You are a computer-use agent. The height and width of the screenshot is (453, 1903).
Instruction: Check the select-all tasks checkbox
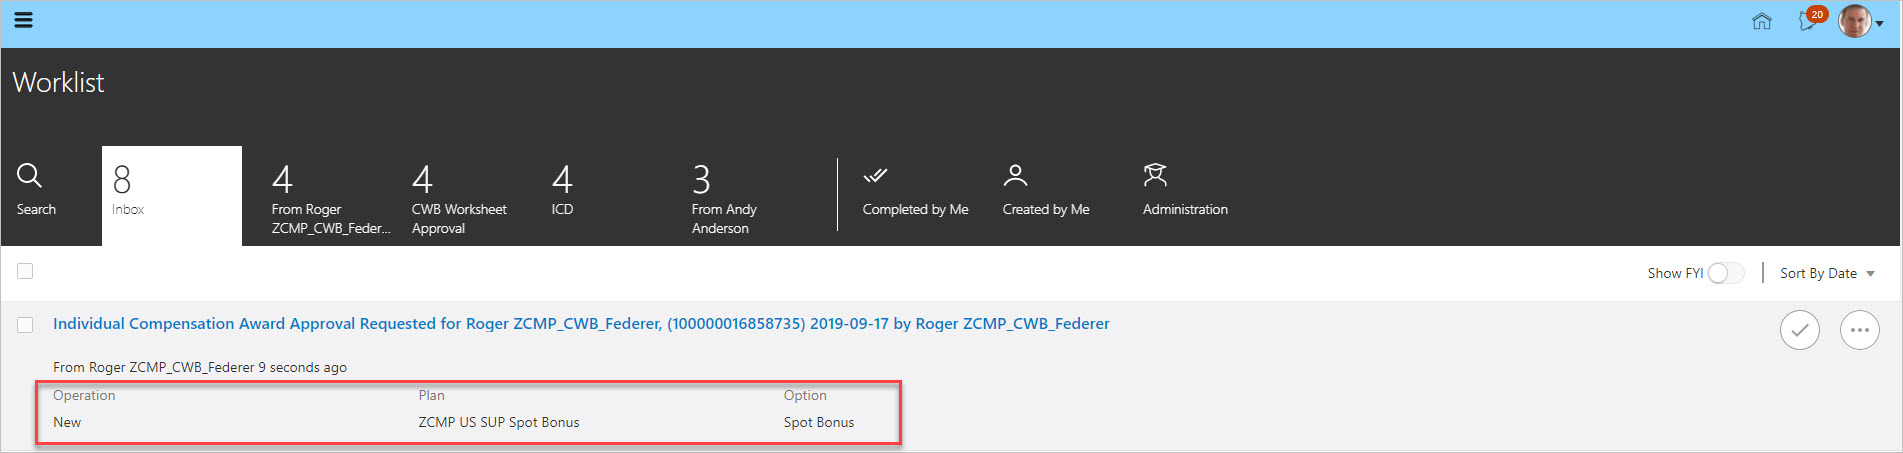point(25,271)
